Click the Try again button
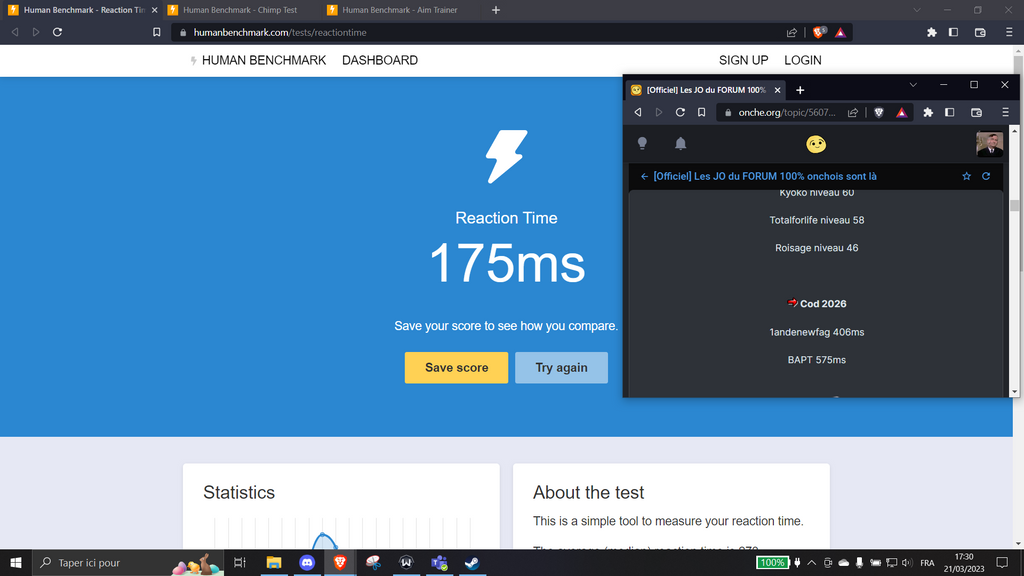Screen dimensions: 1024x576 pos(561,368)
